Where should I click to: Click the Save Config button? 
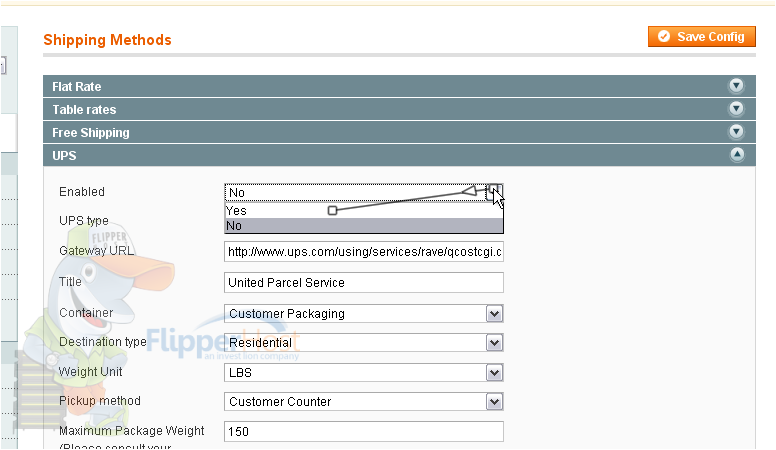pyautogui.click(x=701, y=37)
